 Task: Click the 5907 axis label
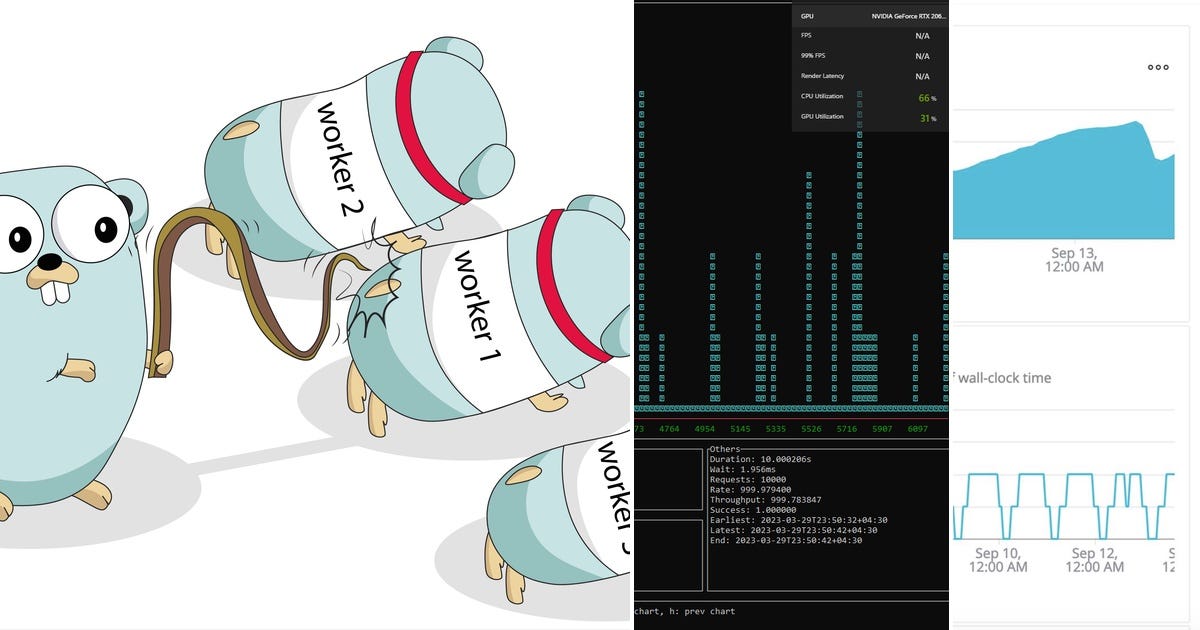(x=882, y=429)
